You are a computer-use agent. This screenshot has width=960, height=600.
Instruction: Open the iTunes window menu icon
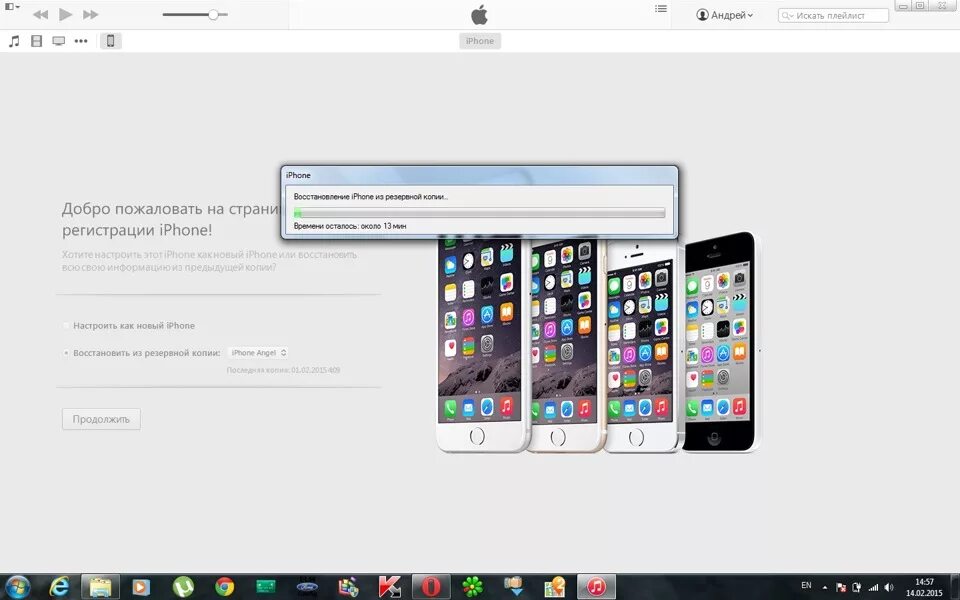[11, 7]
